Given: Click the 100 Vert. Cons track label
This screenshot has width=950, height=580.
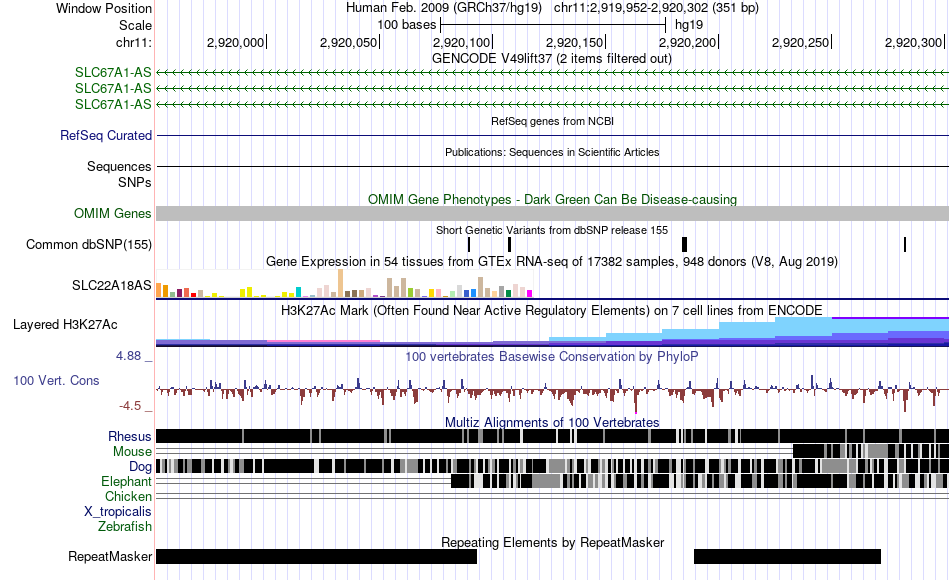Looking at the screenshot, I should click(56, 381).
